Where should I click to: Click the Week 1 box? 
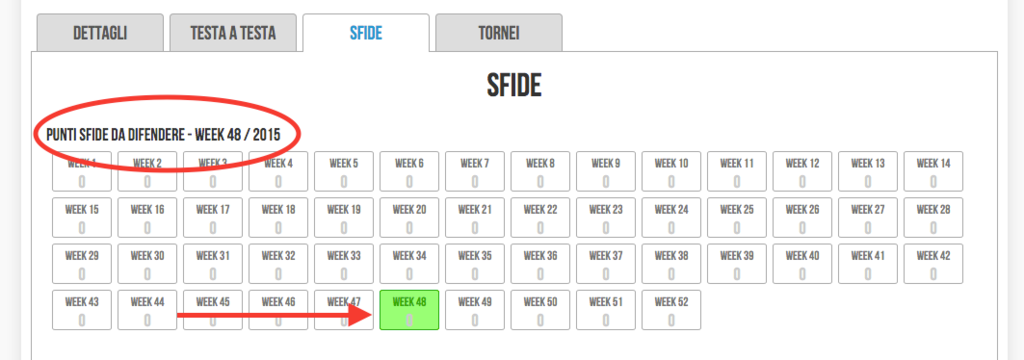click(82, 172)
